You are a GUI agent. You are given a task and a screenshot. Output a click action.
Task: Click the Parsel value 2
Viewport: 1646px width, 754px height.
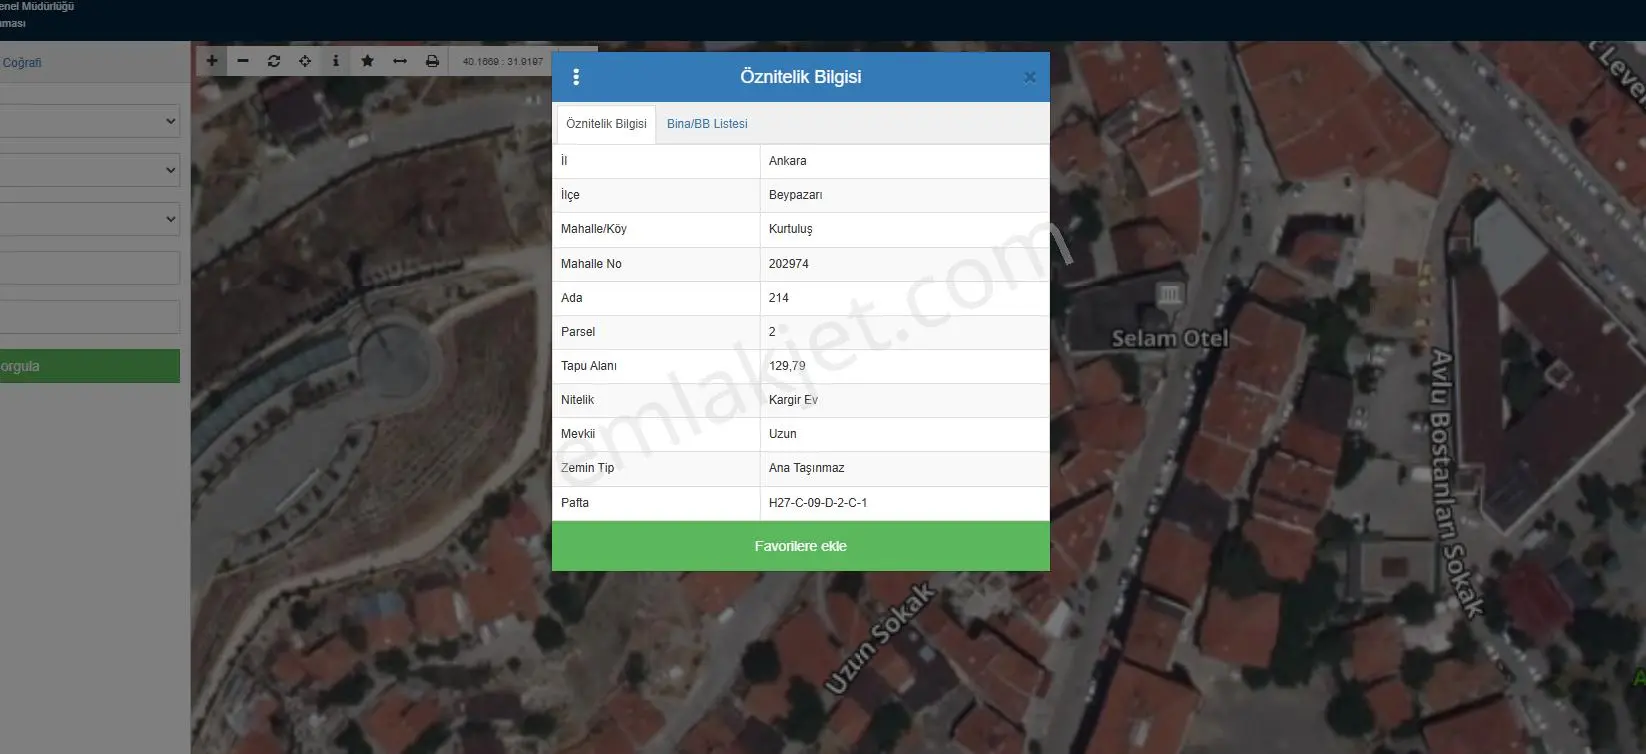click(772, 332)
